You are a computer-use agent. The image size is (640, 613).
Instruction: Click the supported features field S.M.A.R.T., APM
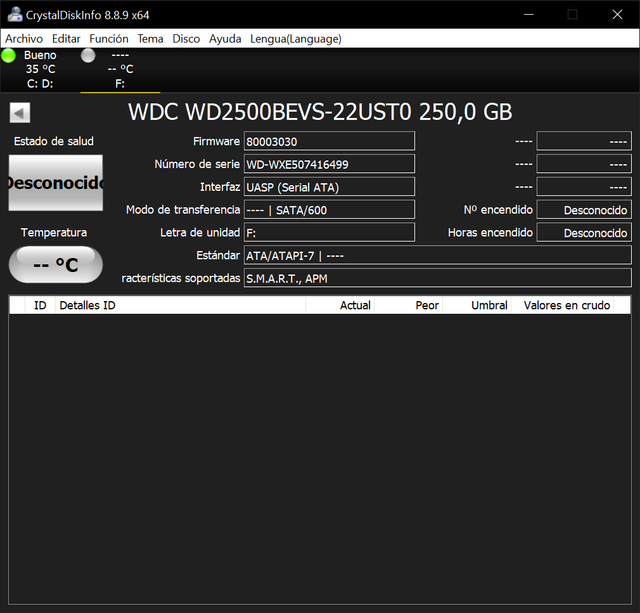438,278
